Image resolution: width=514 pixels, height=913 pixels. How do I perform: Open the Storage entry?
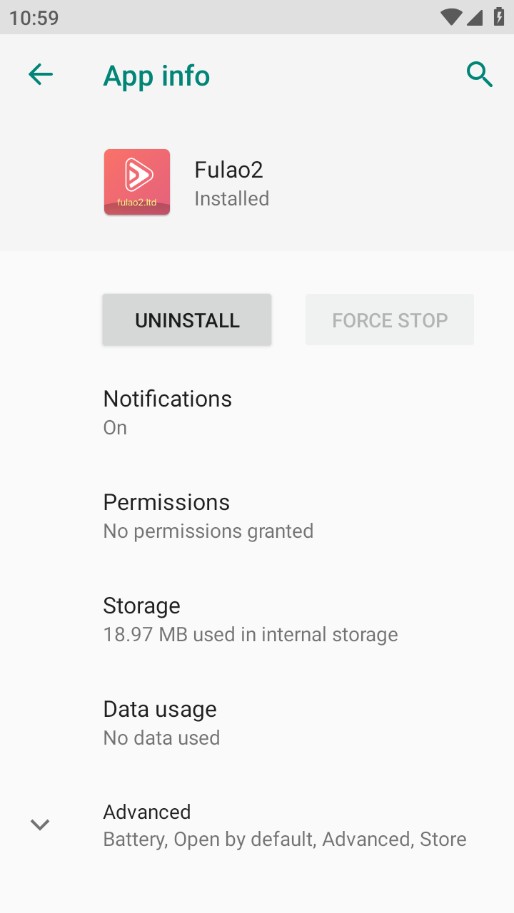(257, 620)
